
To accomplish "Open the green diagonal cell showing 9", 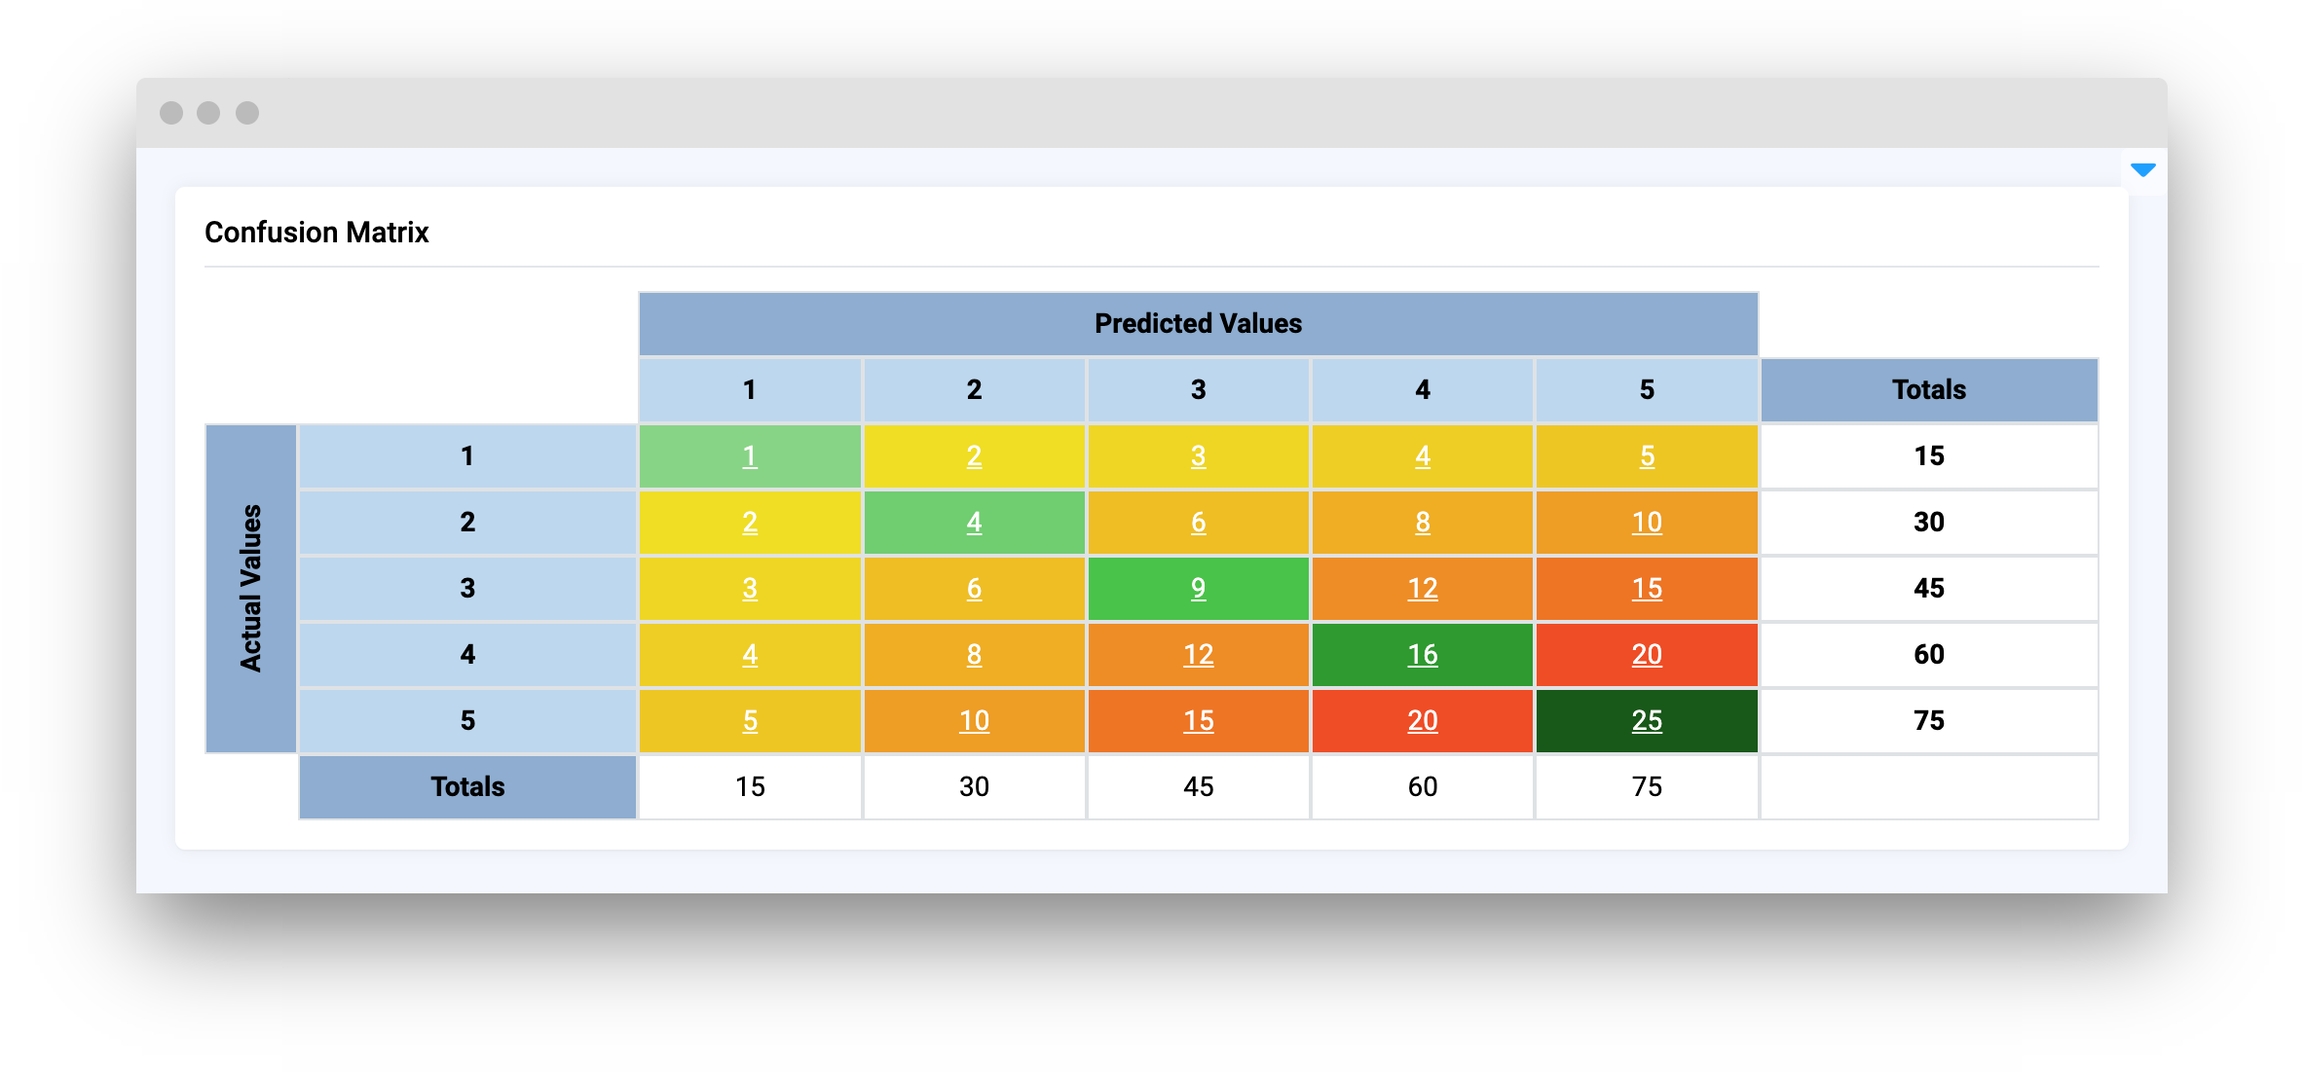I will pyautogui.click(x=1198, y=588).
